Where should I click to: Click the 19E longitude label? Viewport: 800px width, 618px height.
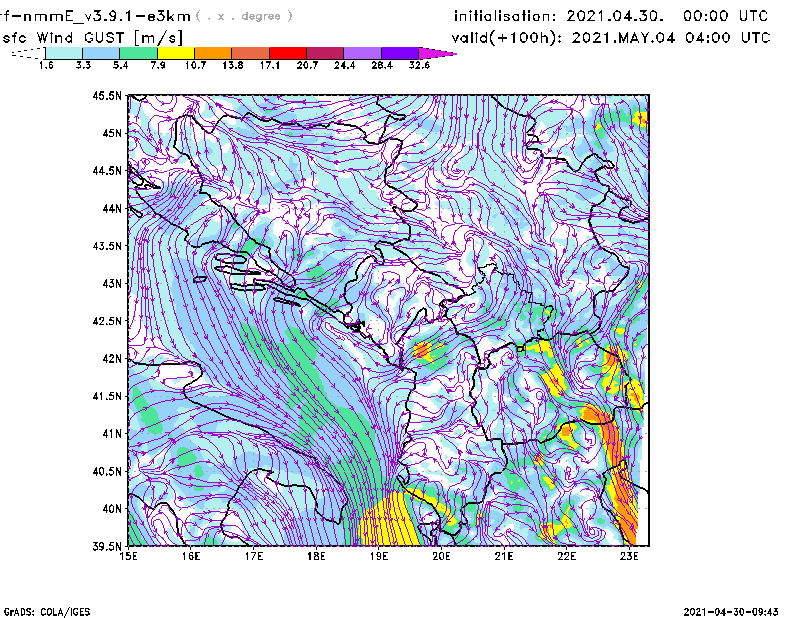click(379, 556)
